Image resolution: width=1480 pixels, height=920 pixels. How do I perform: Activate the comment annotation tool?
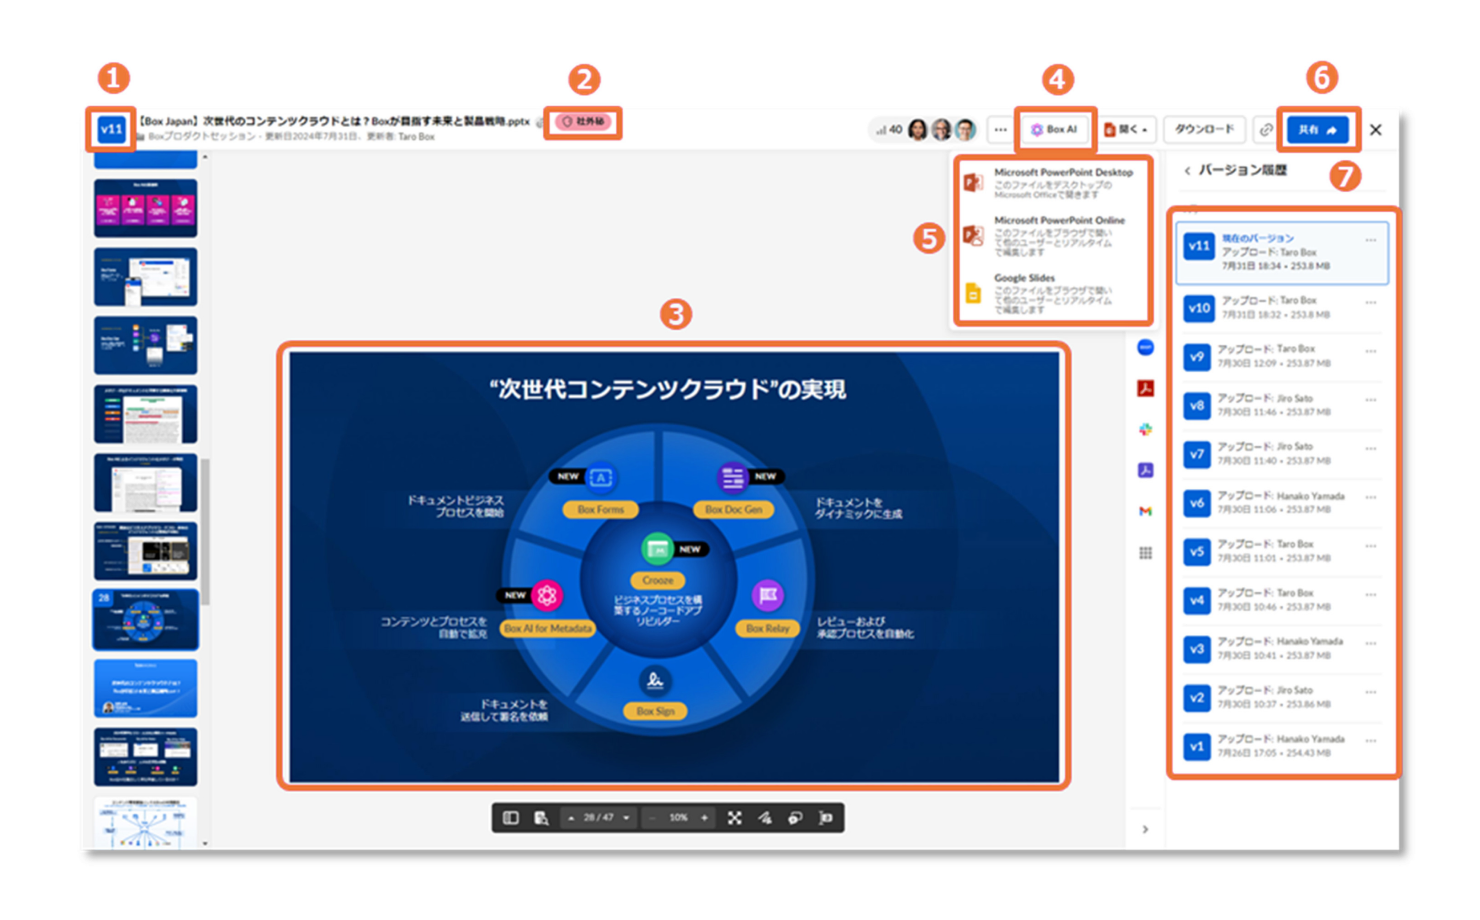click(795, 818)
